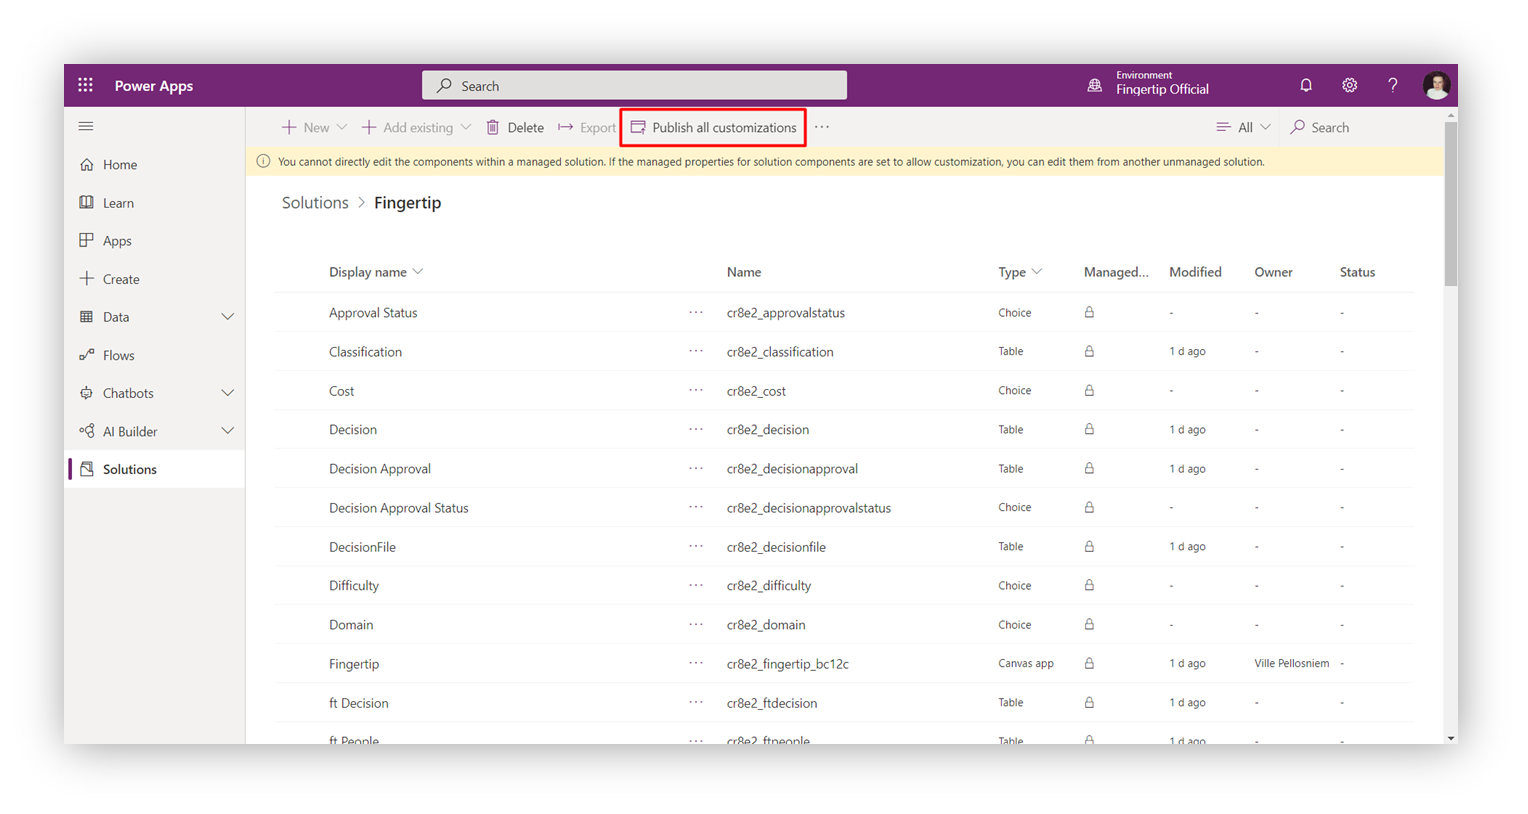This screenshot has height=814, width=1528.
Task: Open more options for Decision Approval Status row
Action: [696, 507]
